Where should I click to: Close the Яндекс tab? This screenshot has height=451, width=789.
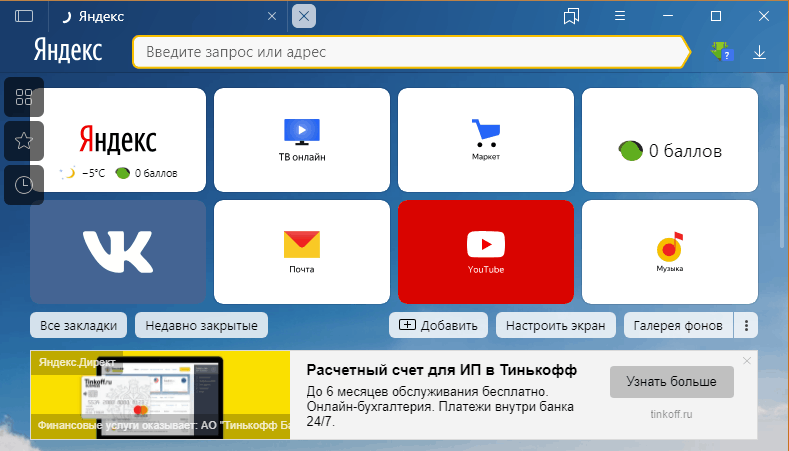pos(272,17)
